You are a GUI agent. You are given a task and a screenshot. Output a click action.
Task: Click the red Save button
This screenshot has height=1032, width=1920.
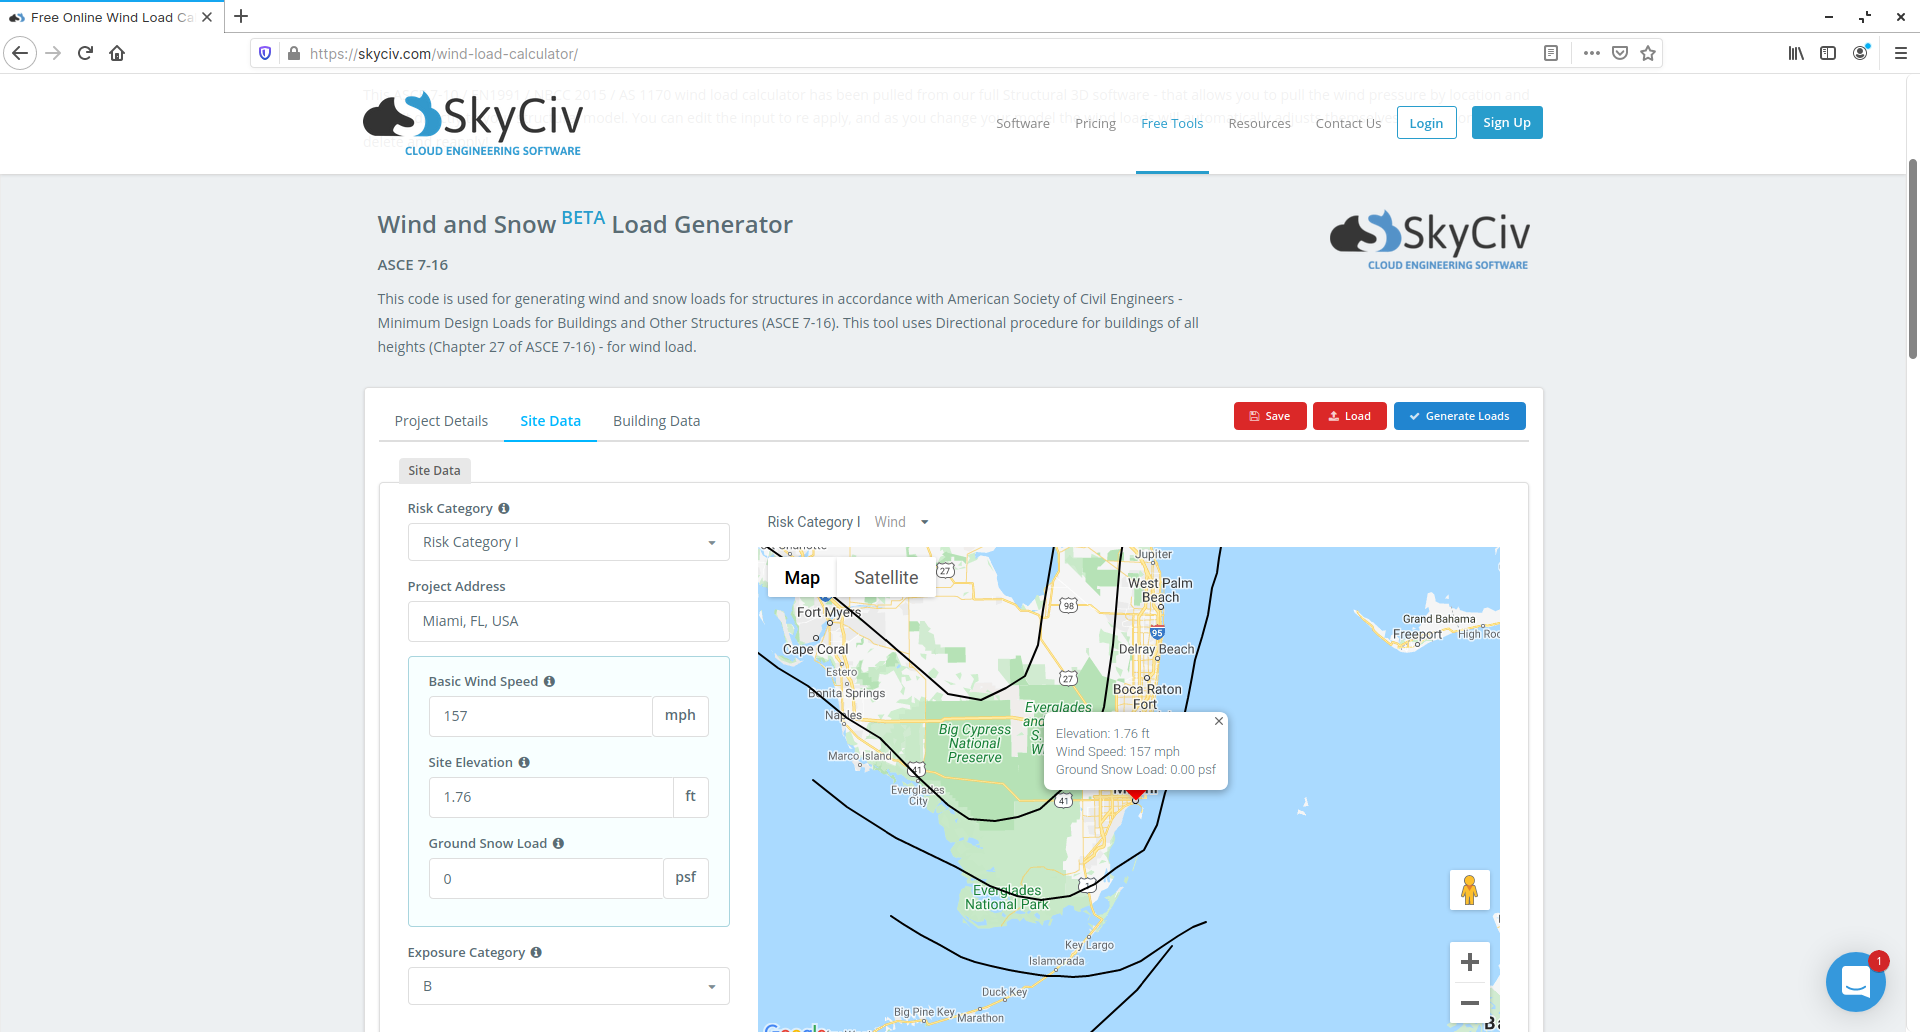[x=1270, y=416]
